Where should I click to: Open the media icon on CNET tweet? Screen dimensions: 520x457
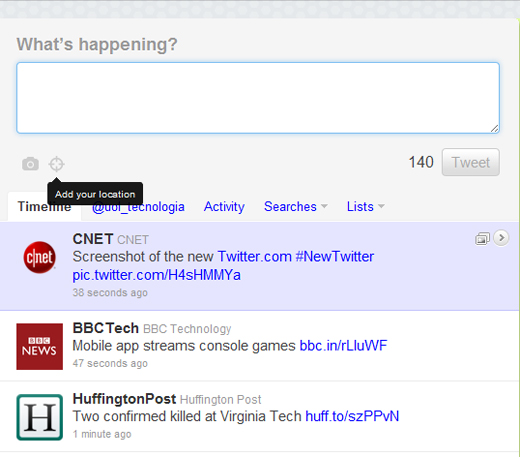tap(482, 239)
